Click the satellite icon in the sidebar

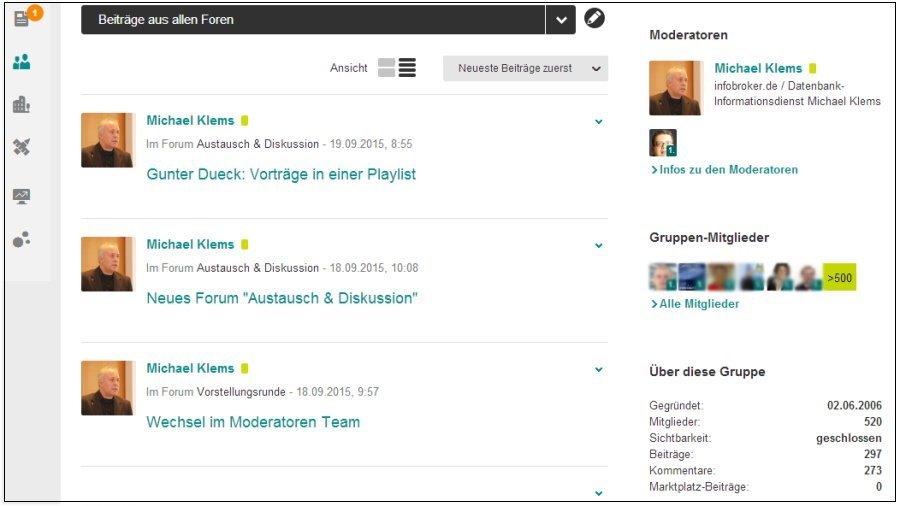click(21, 148)
